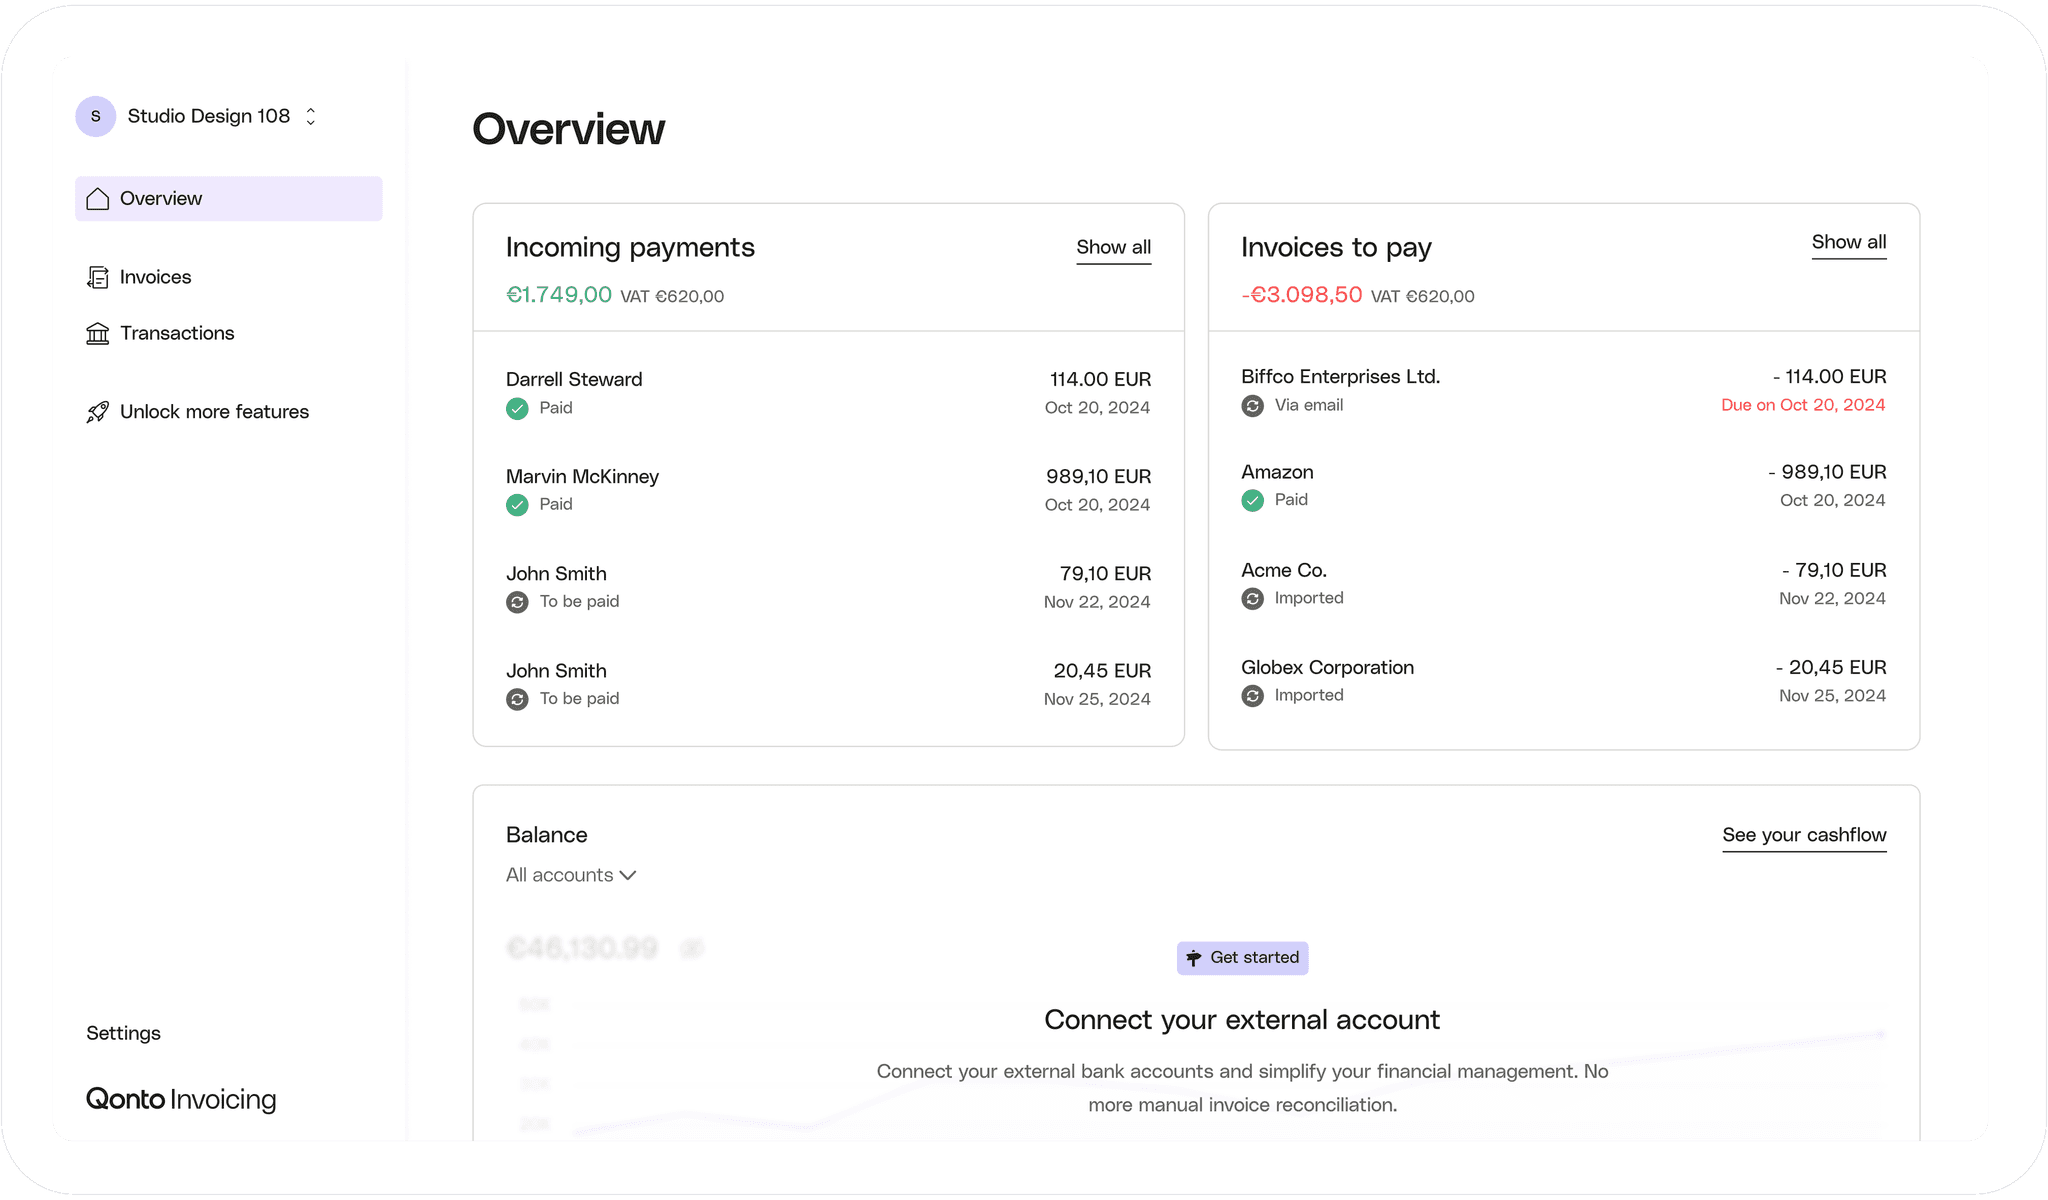
Task: Click green Paid checkmark beside Amazon
Action: point(1252,501)
